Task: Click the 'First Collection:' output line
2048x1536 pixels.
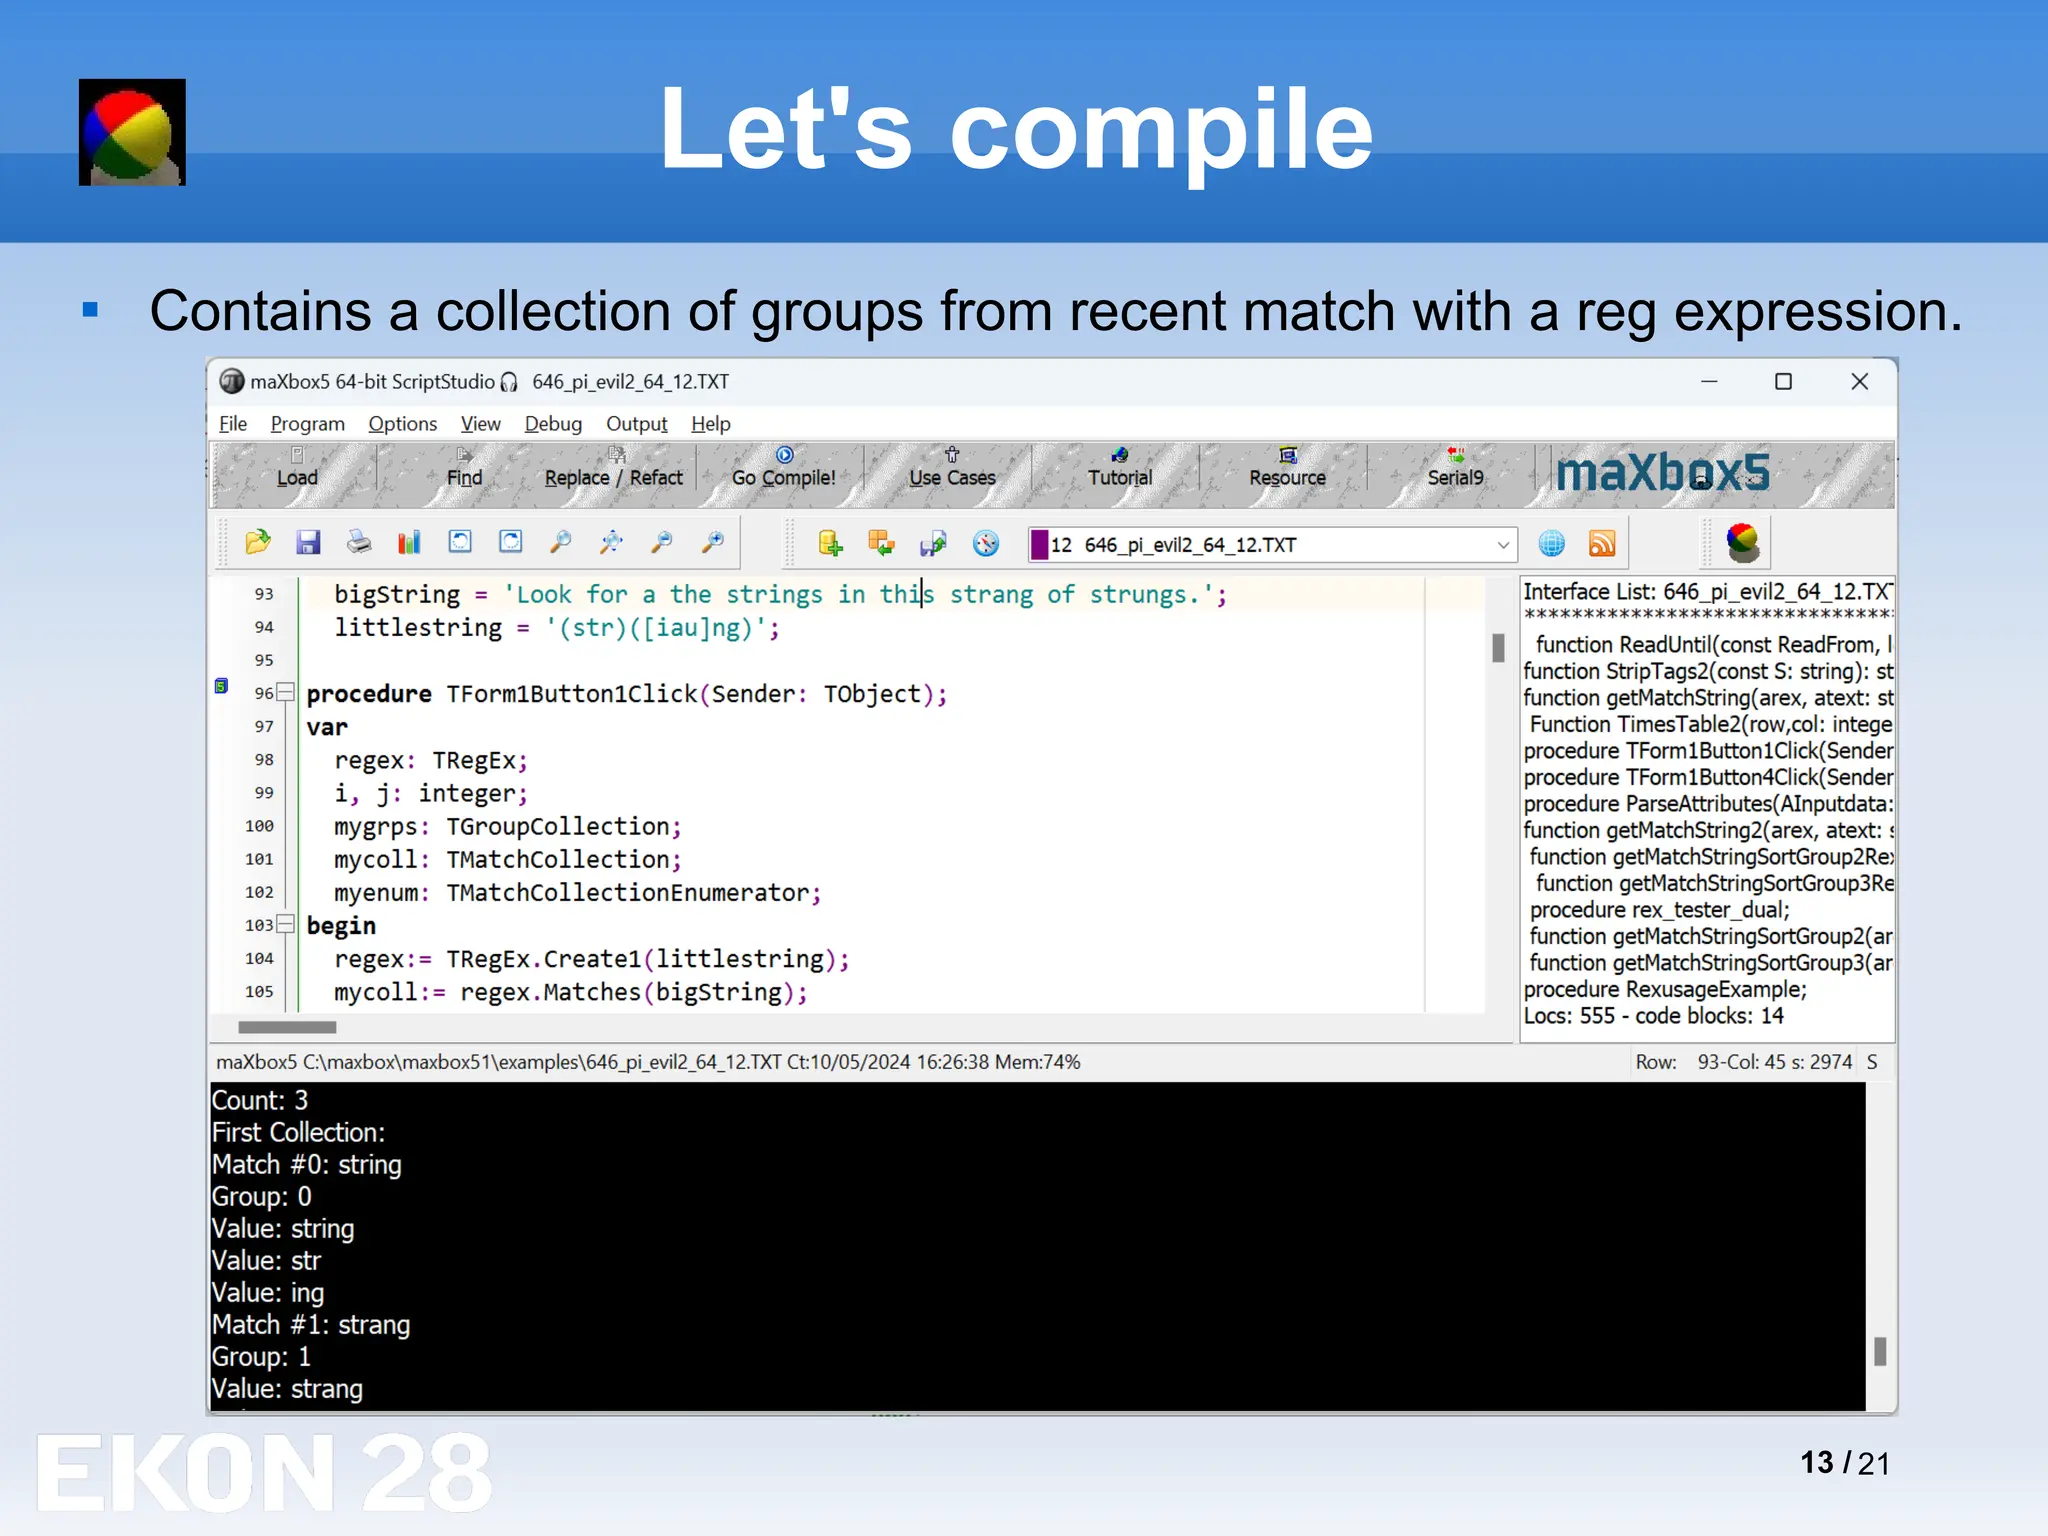Action: (298, 1132)
